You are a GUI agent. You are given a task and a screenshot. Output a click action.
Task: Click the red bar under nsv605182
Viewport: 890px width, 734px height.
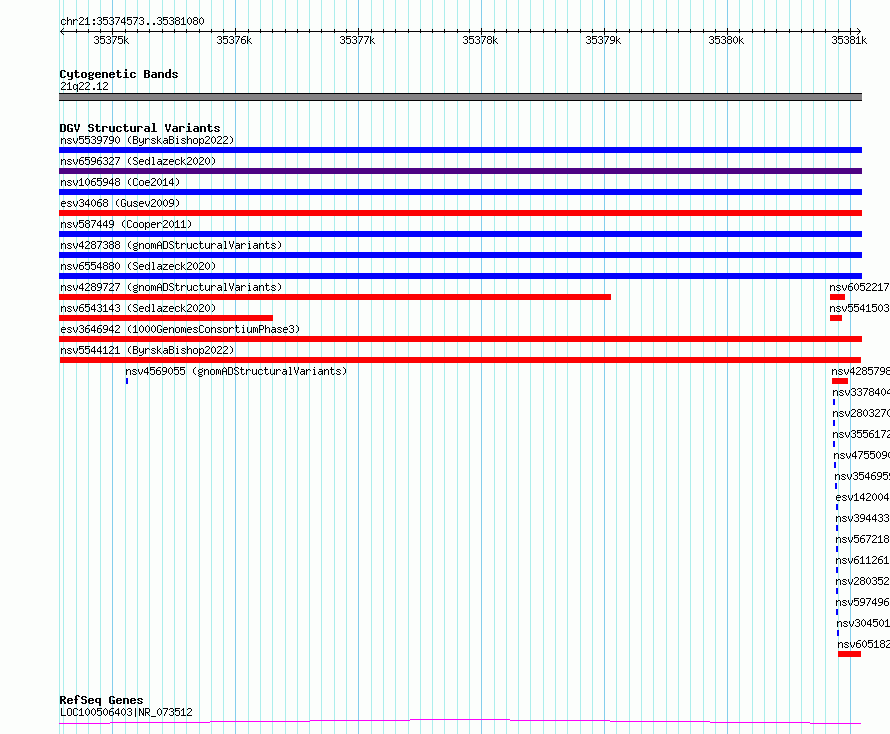click(849, 654)
